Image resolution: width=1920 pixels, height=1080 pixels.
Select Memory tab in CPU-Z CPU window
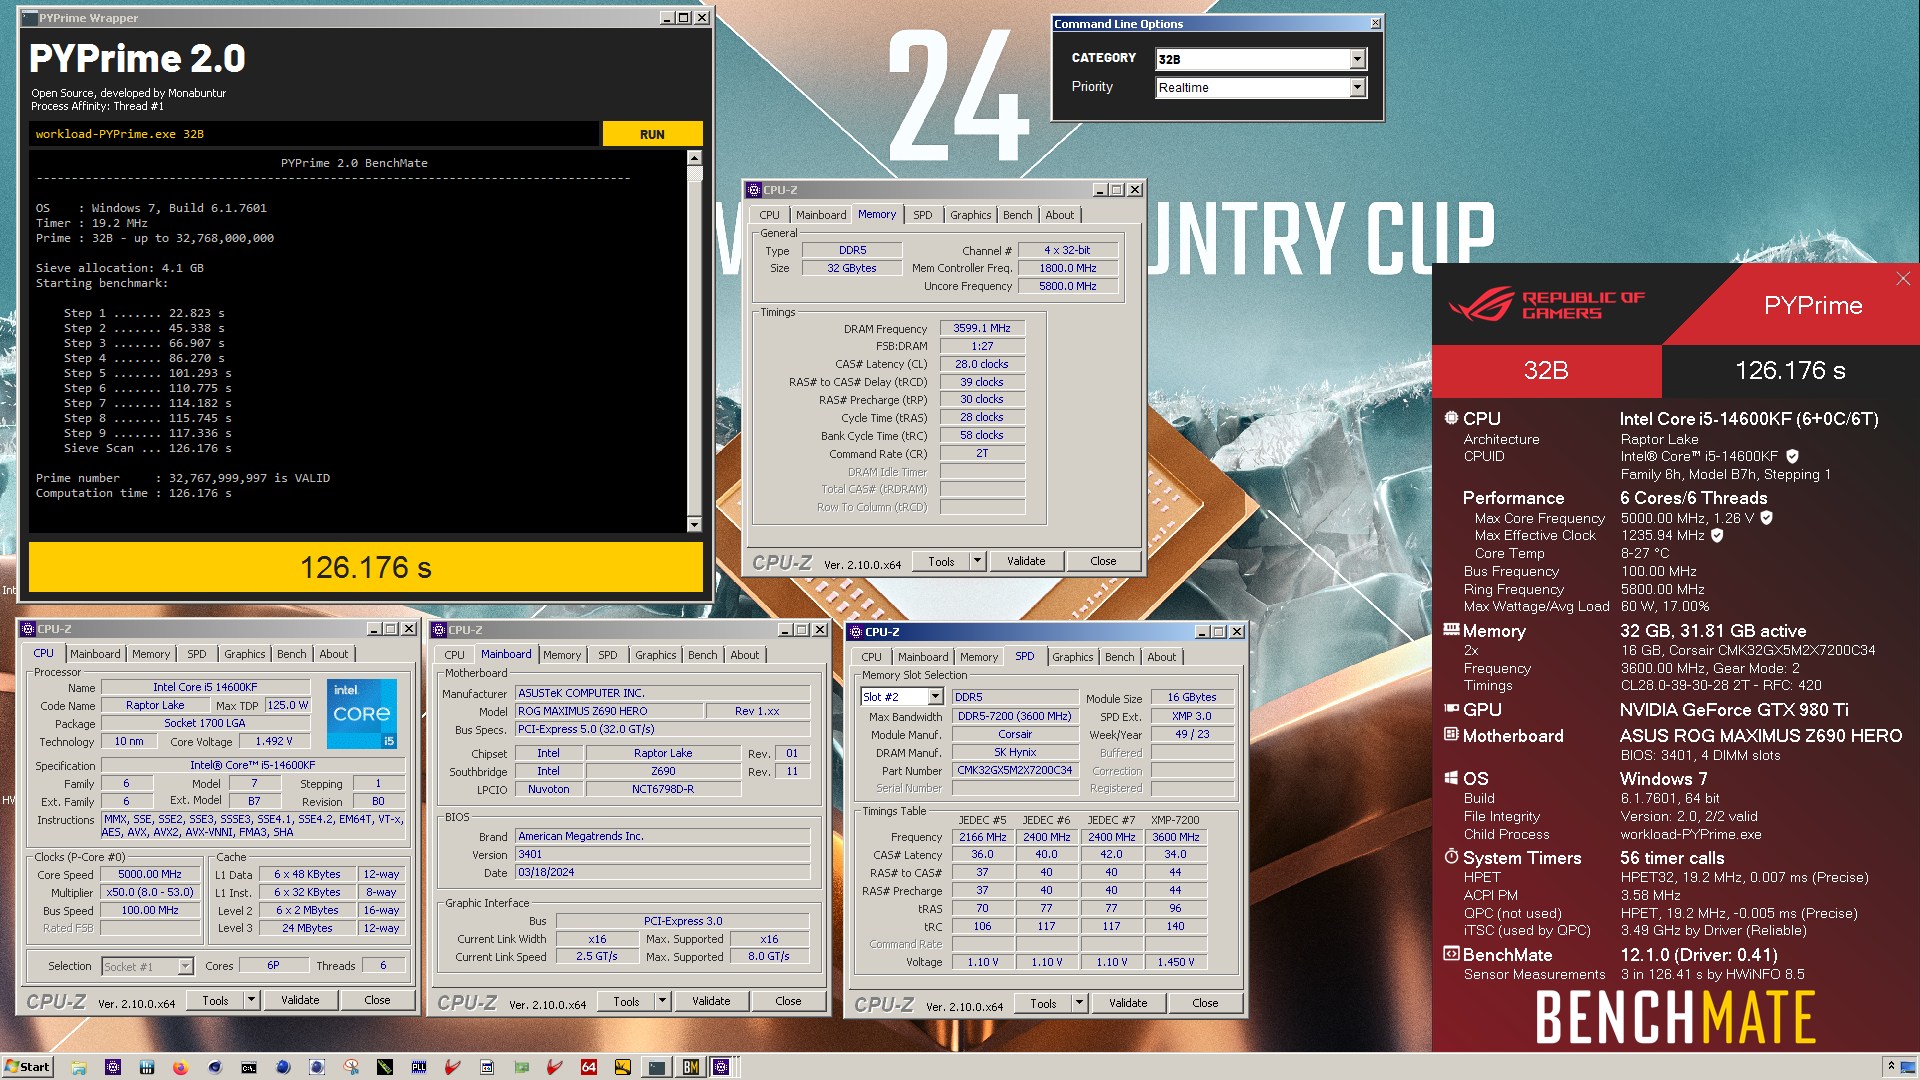coord(151,654)
